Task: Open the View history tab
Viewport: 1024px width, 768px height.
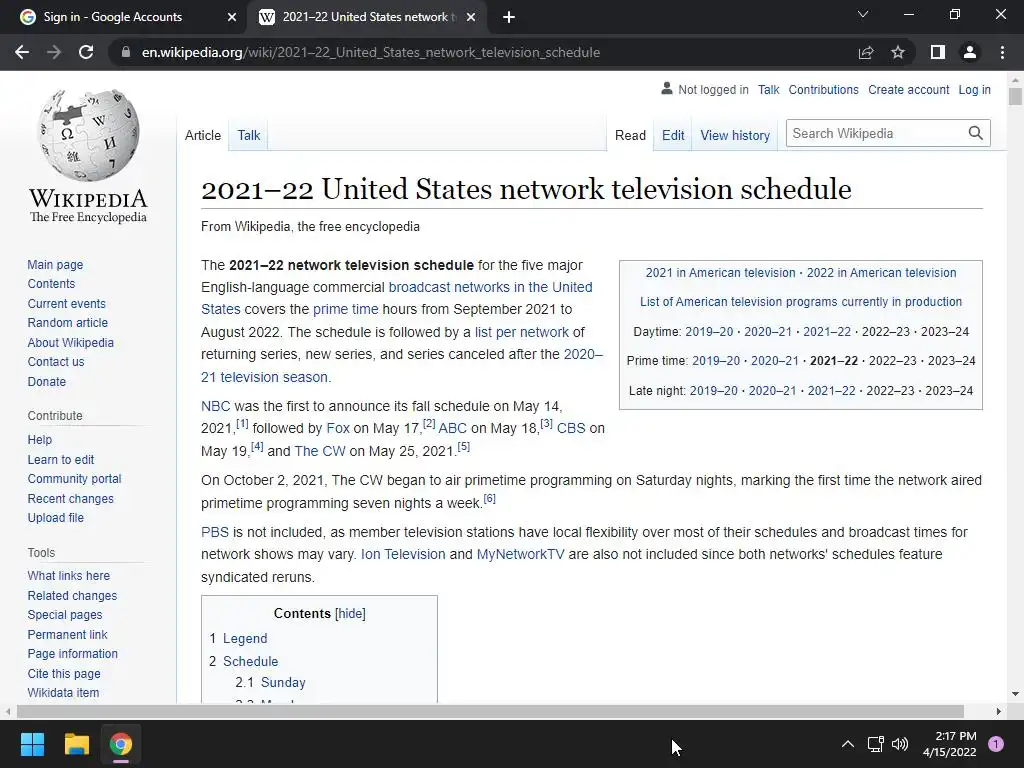Action: pos(735,135)
